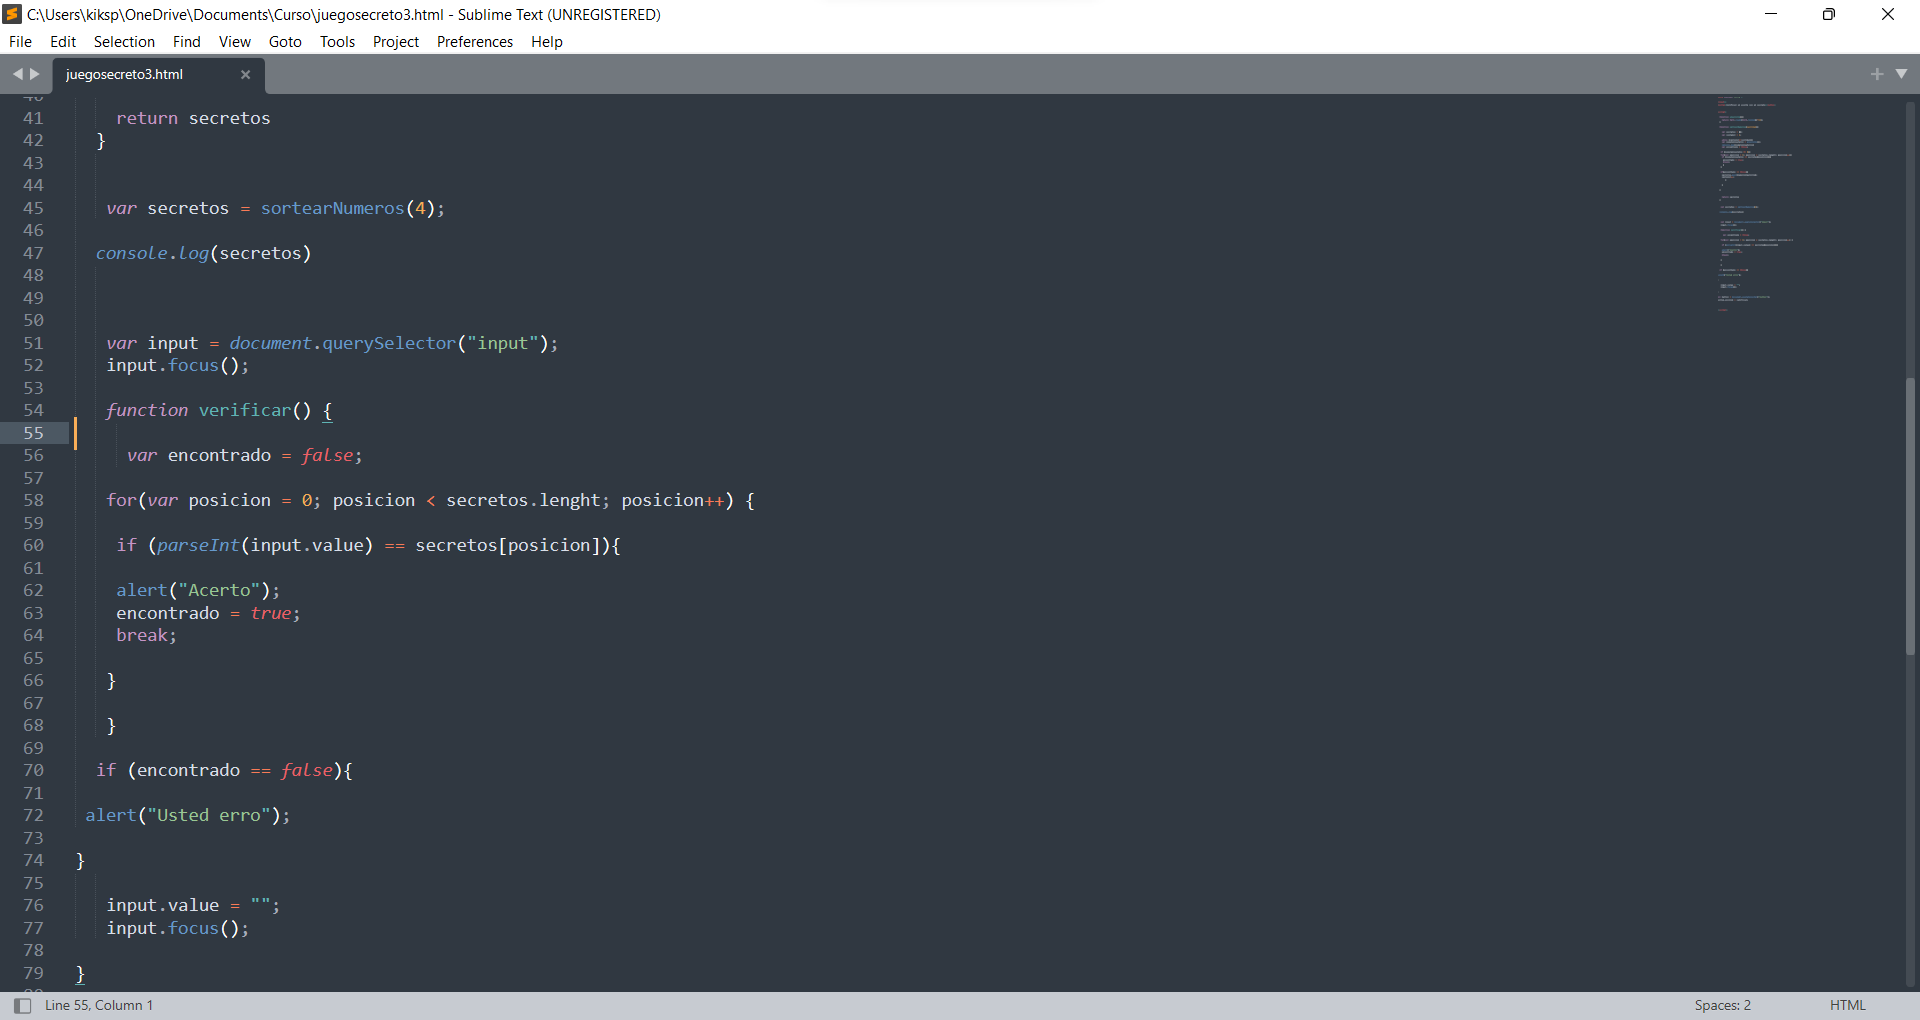Click line number 58 in gutter

(33, 500)
